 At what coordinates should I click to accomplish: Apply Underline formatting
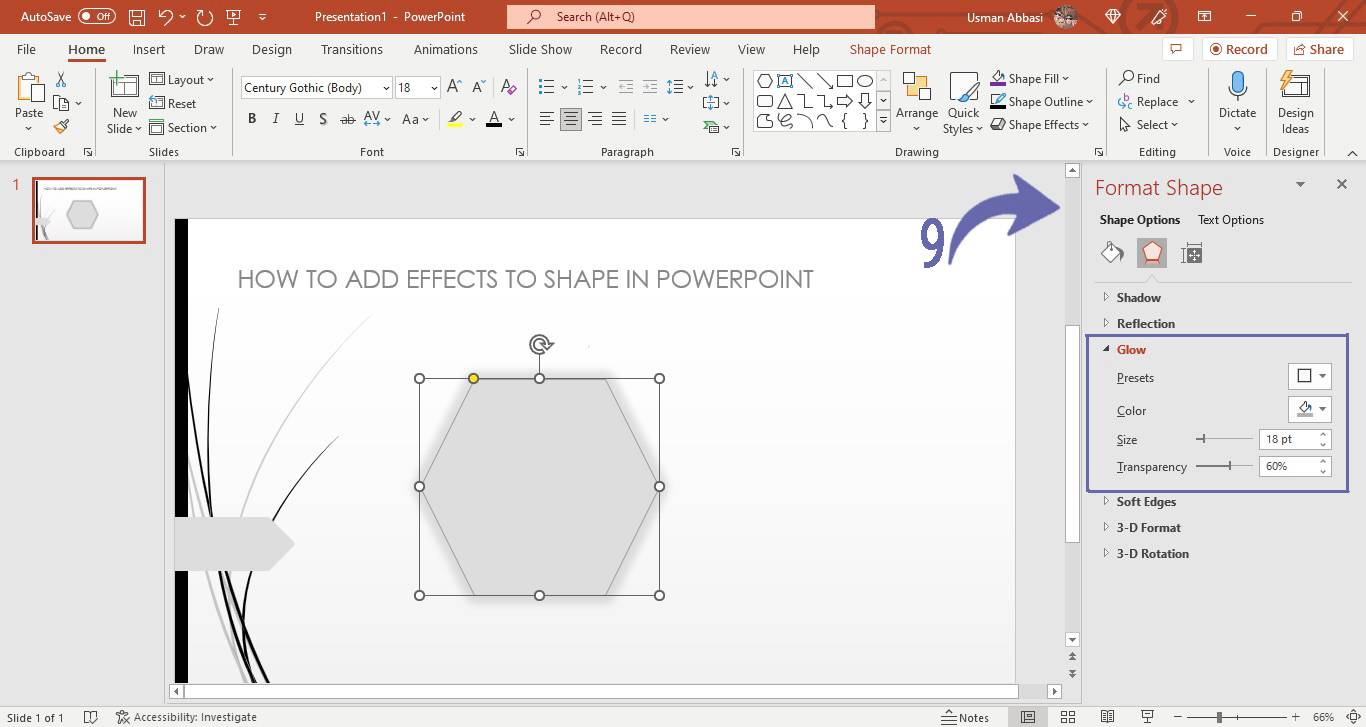click(x=299, y=119)
